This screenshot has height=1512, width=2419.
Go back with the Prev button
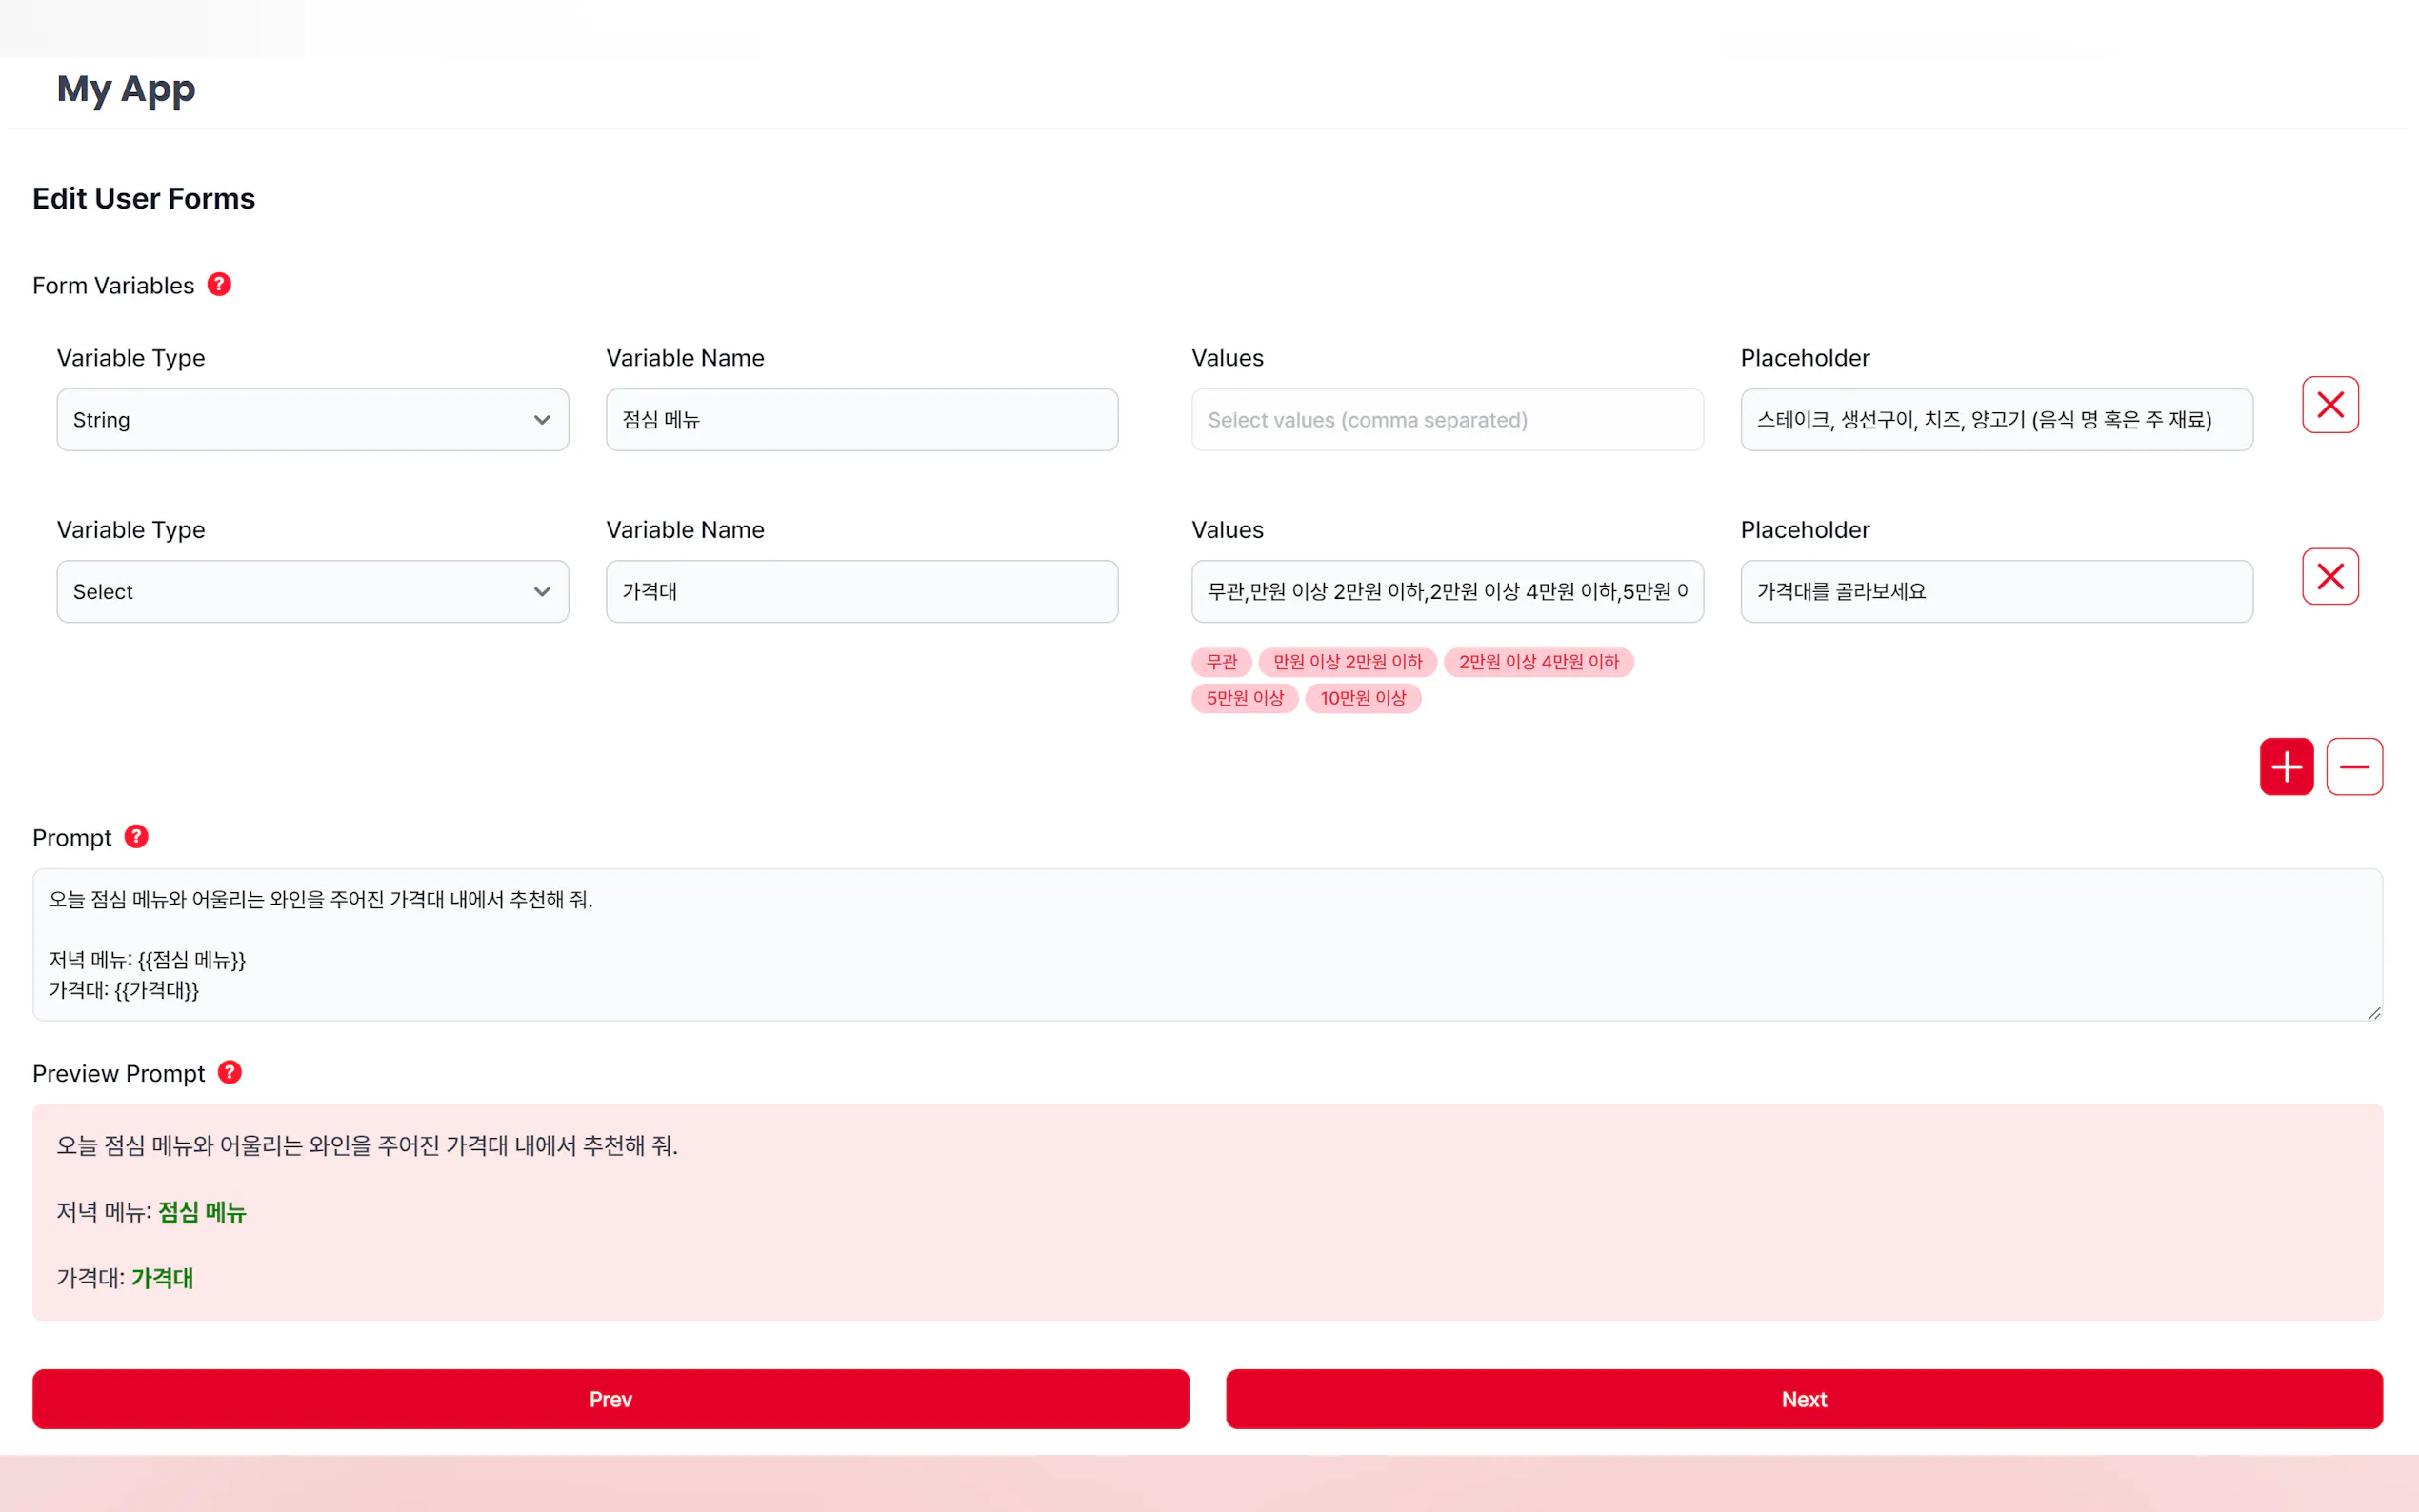coord(610,1399)
